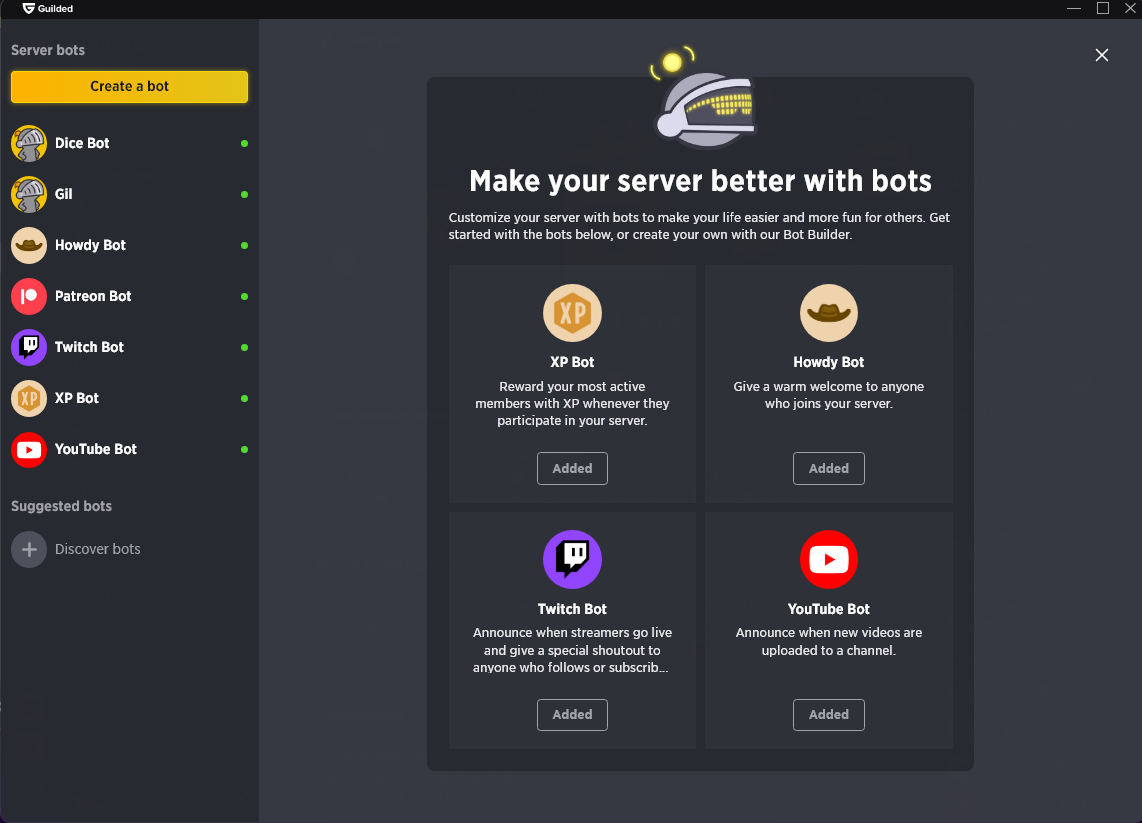Image resolution: width=1142 pixels, height=823 pixels.
Task: Click Howdy Bot cowboy hat icon in sidebar
Action: pos(29,245)
